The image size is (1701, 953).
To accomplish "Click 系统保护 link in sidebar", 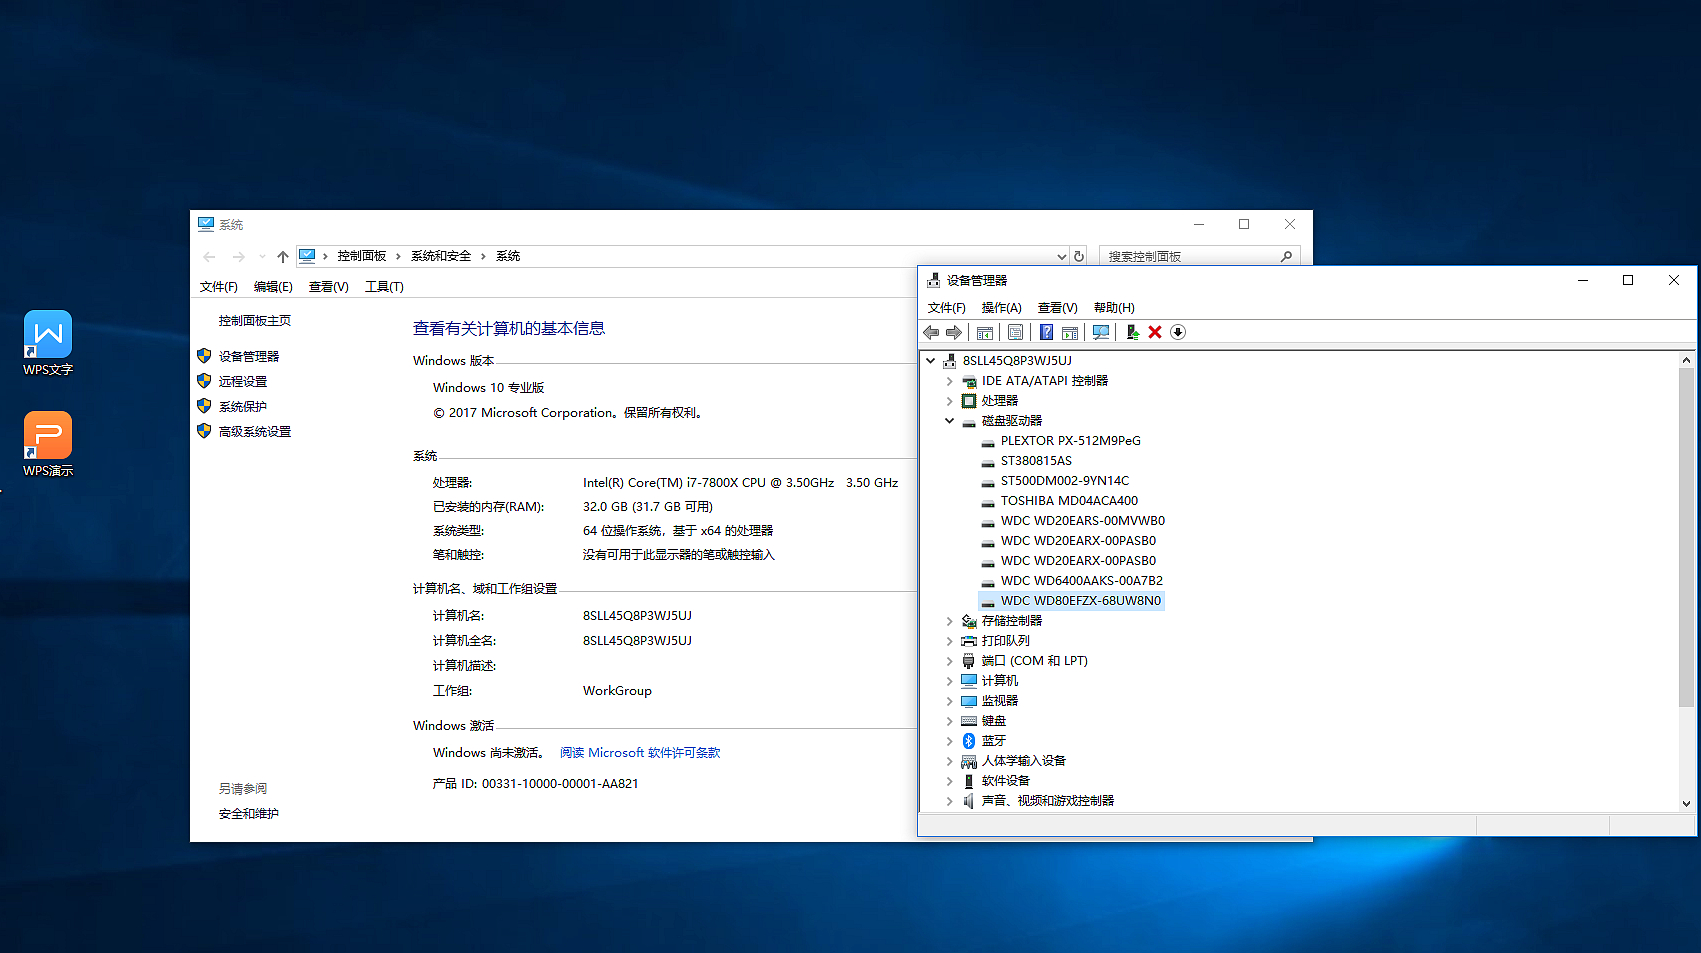I will 243,407.
